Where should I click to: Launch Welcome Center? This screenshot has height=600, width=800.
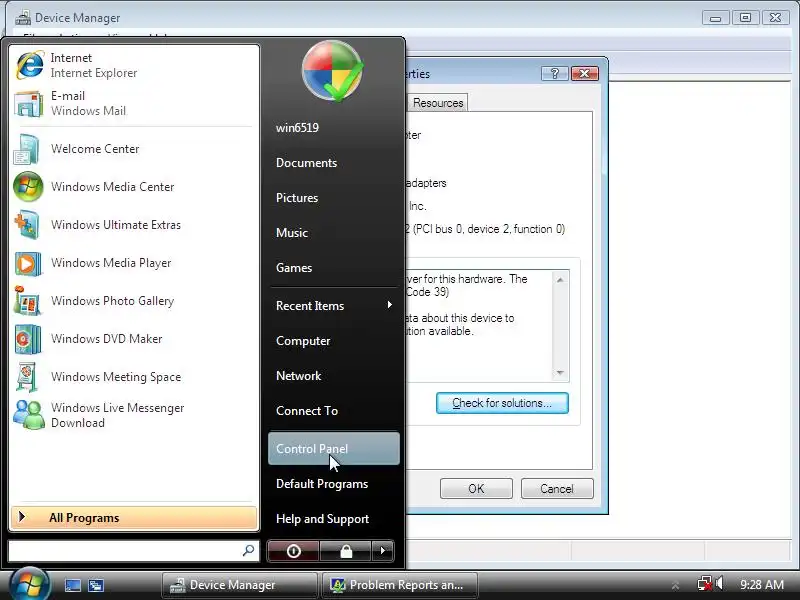[134, 149]
